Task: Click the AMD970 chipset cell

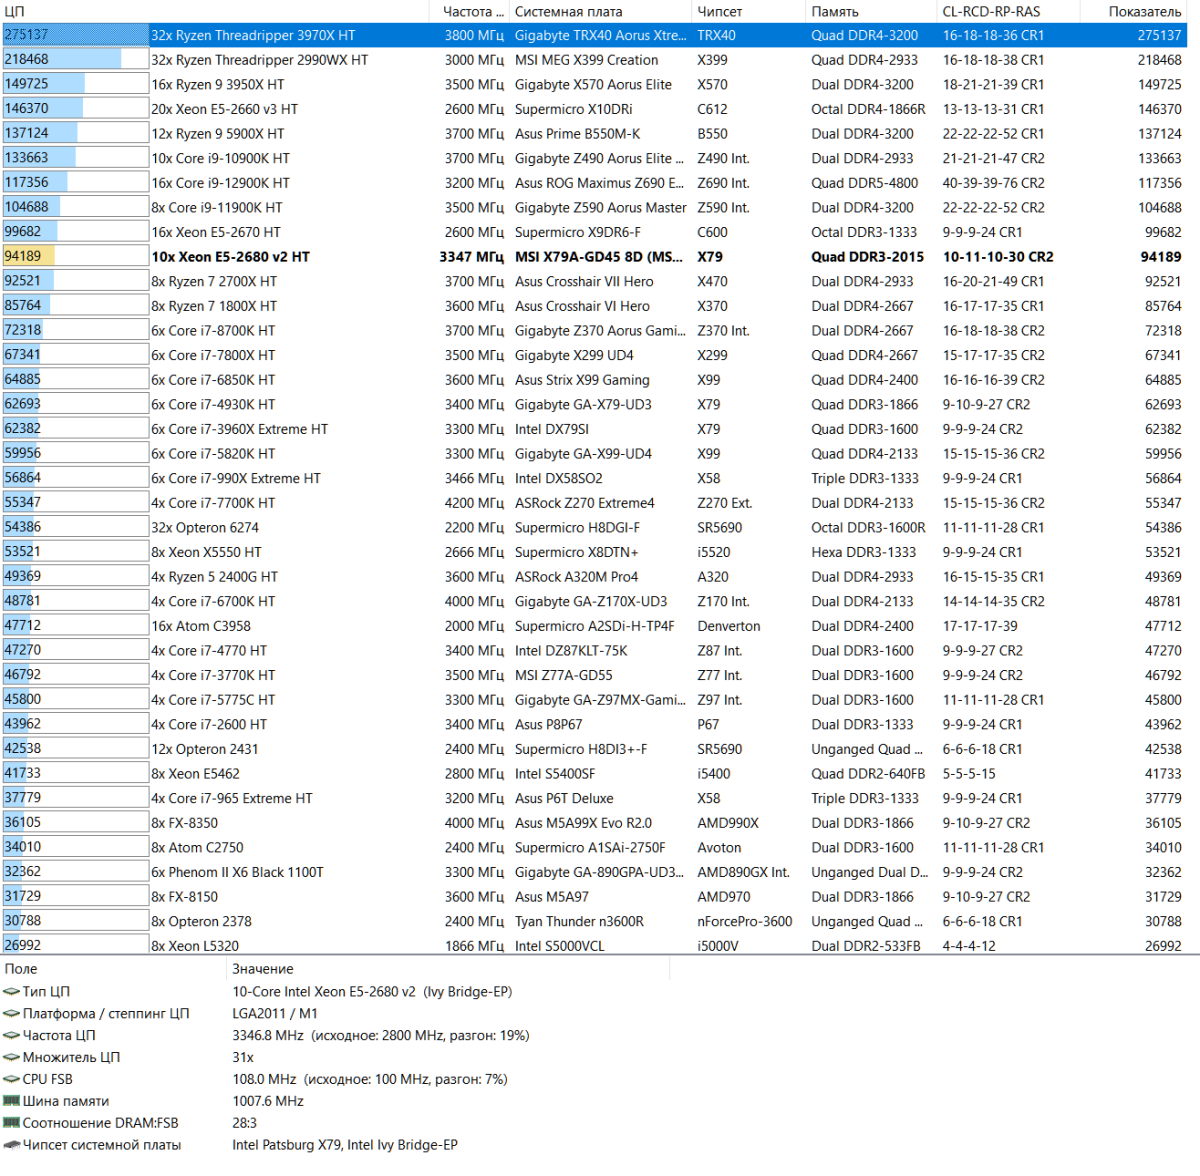Action: (x=724, y=897)
